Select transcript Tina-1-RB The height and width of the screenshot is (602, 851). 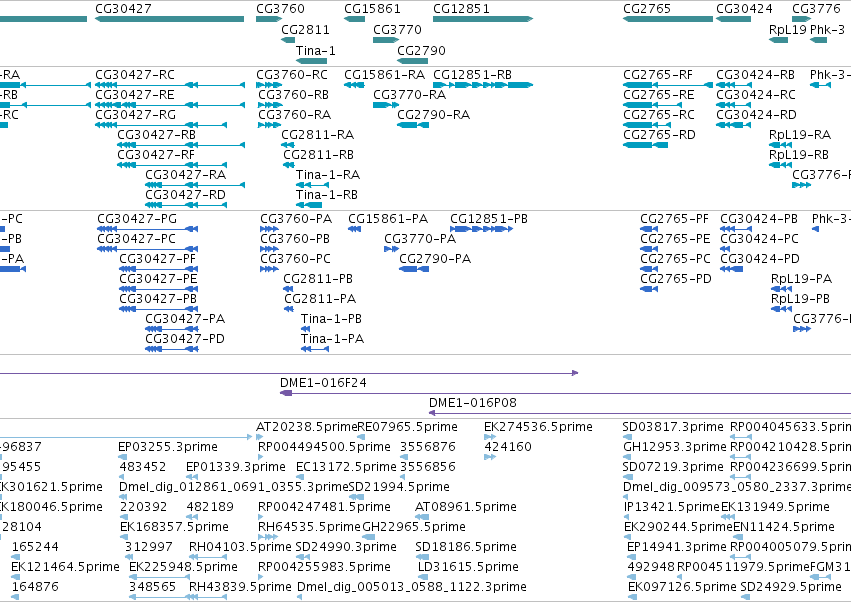[327, 194]
